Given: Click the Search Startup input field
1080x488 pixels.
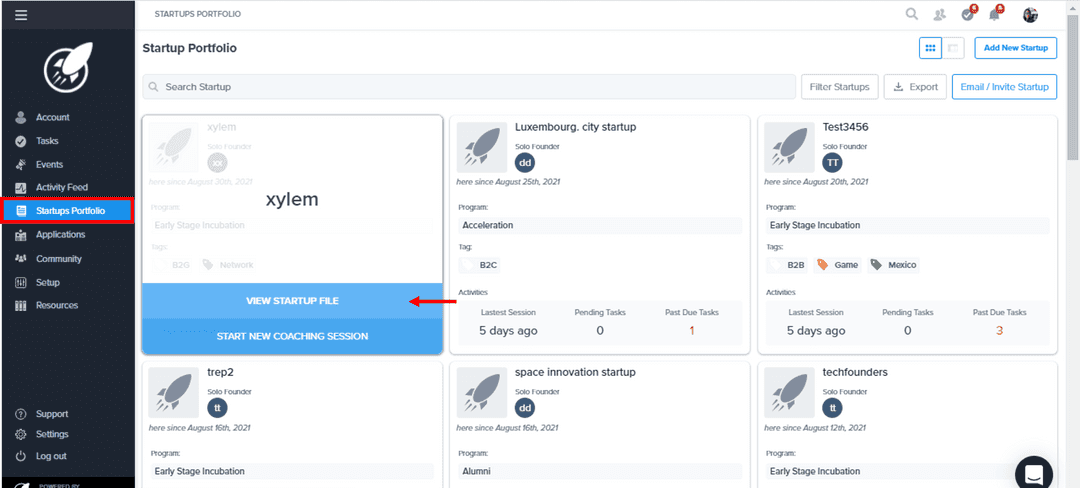Looking at the screenshot, I should (468, 87).
